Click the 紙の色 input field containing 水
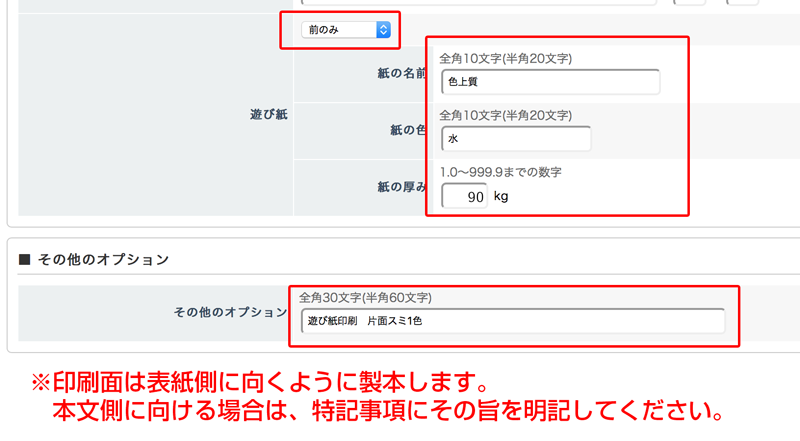 (x=516, y=138)
